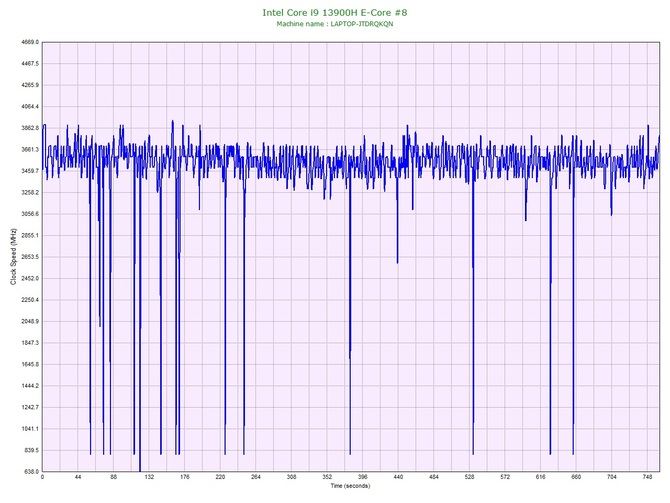Click the '88' x-axis tick label
Screen dimensions: 670x503
(113, 477)
